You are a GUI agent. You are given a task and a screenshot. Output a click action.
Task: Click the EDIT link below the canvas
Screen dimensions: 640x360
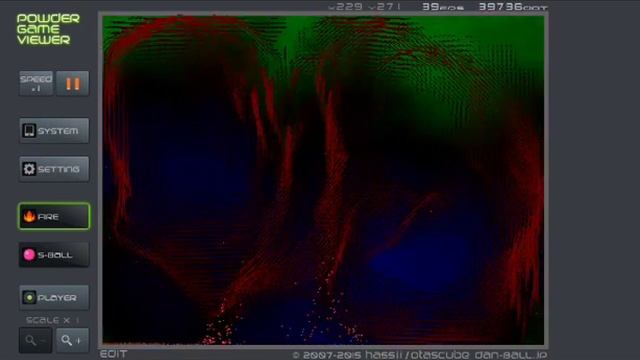113,354
